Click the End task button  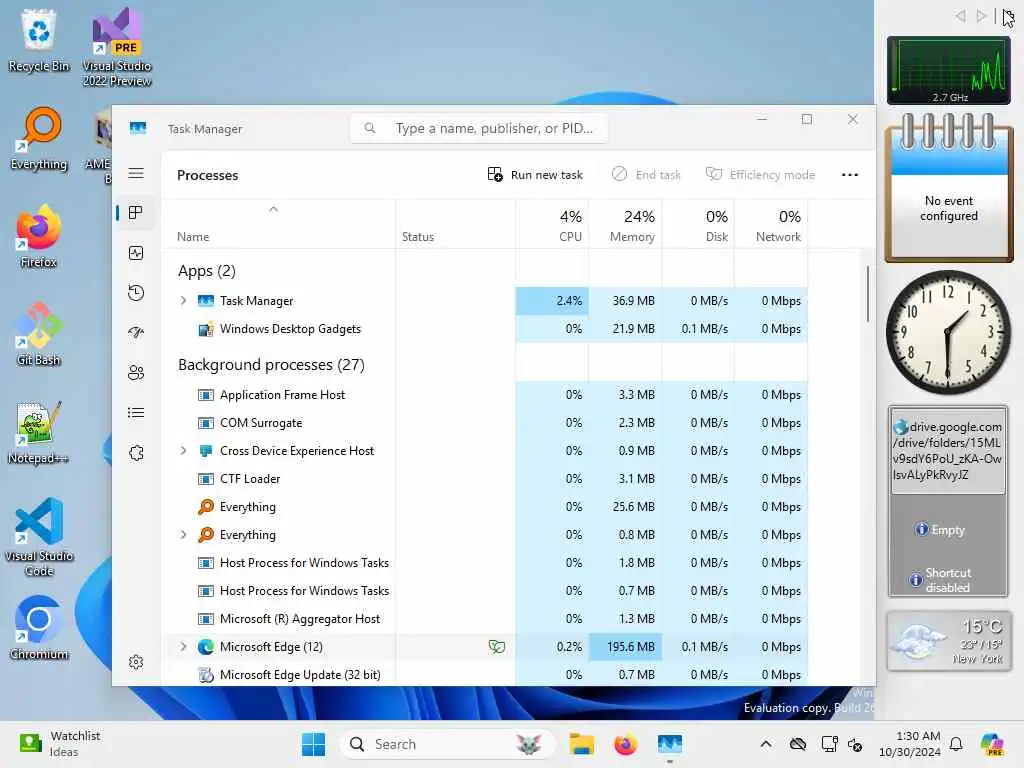pos(646,175)
